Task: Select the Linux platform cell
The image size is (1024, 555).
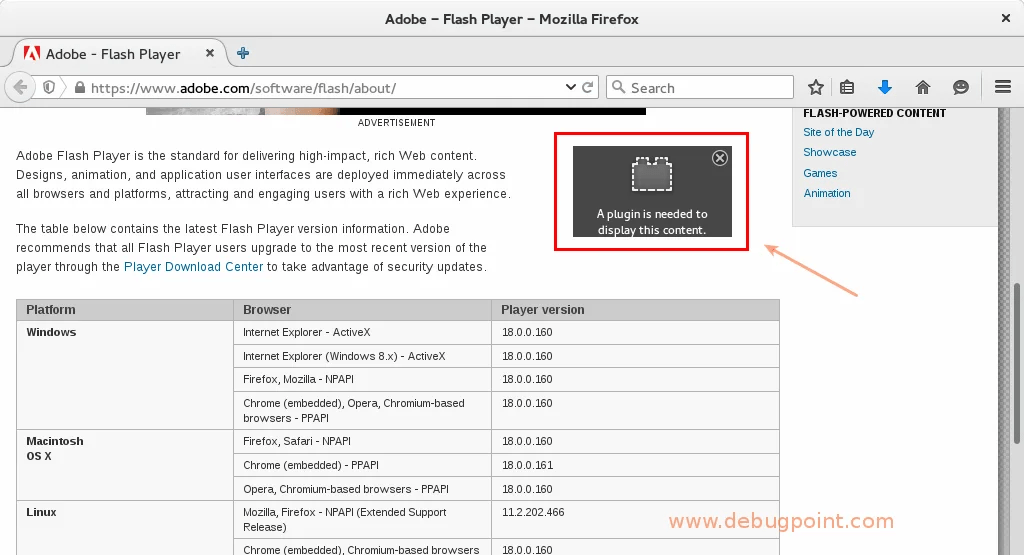Action: (x=125, y=528)
